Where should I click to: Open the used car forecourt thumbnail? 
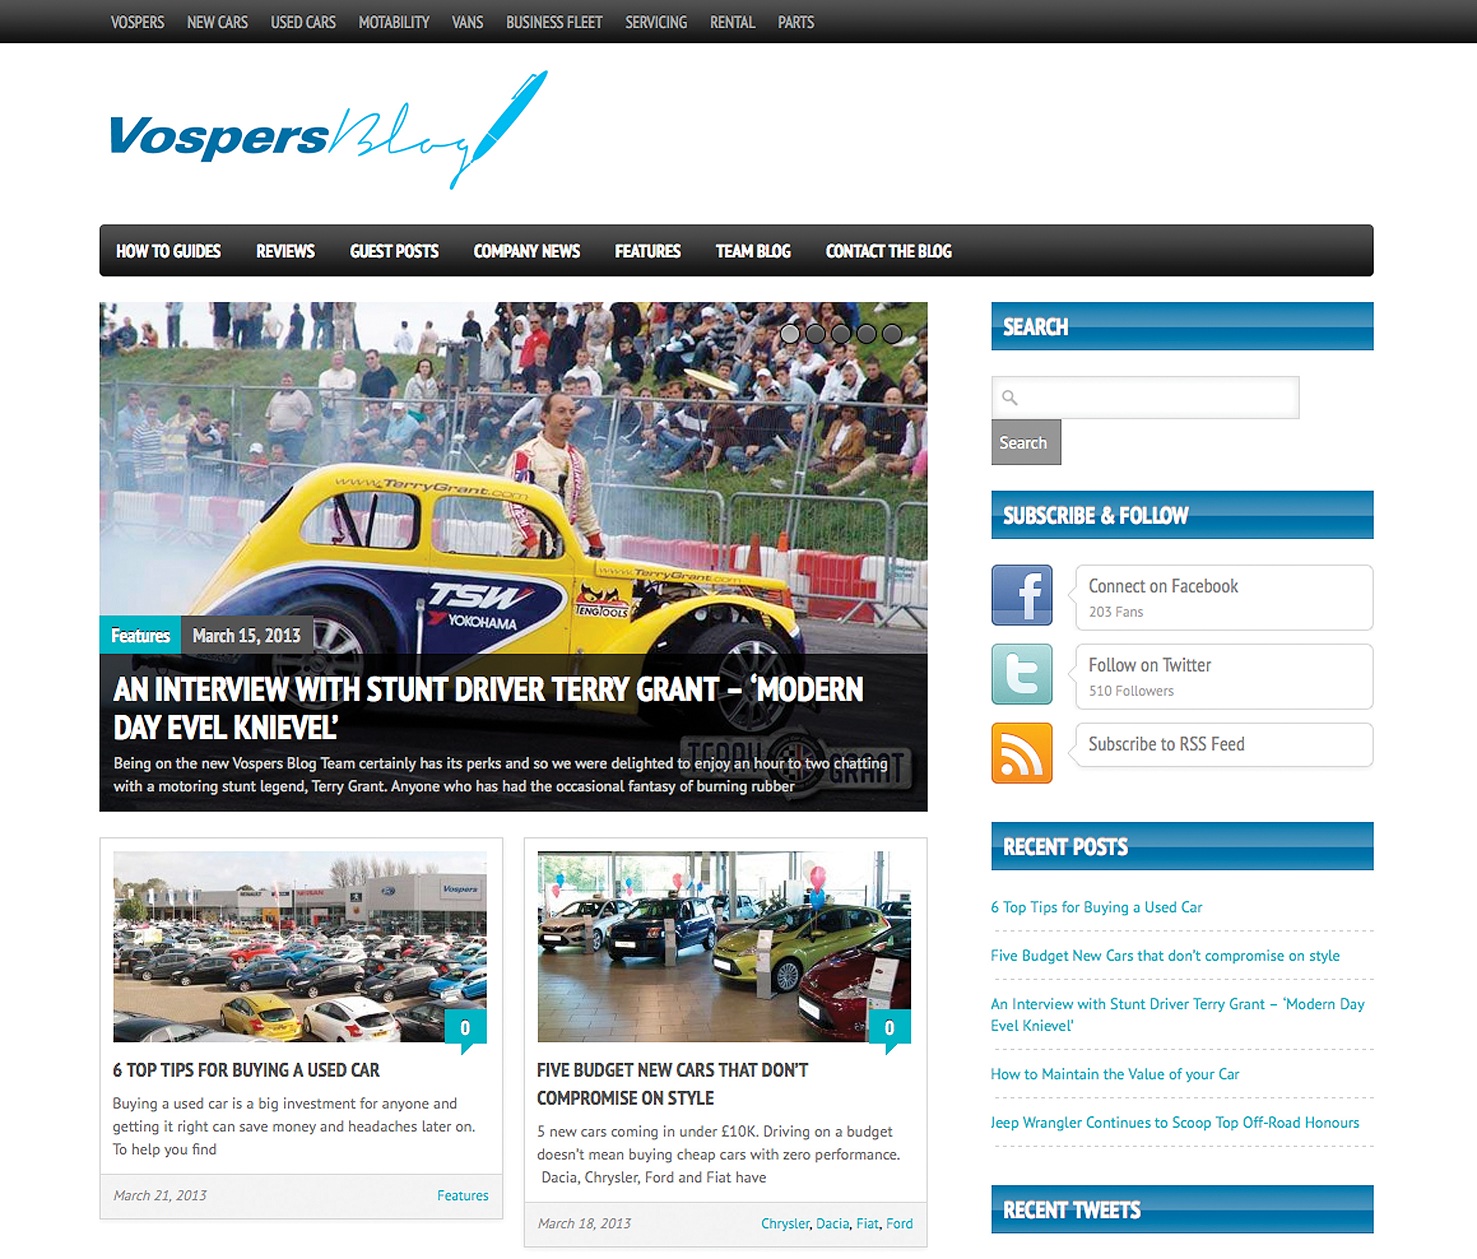pyautogui.click(x=300, y=946)
